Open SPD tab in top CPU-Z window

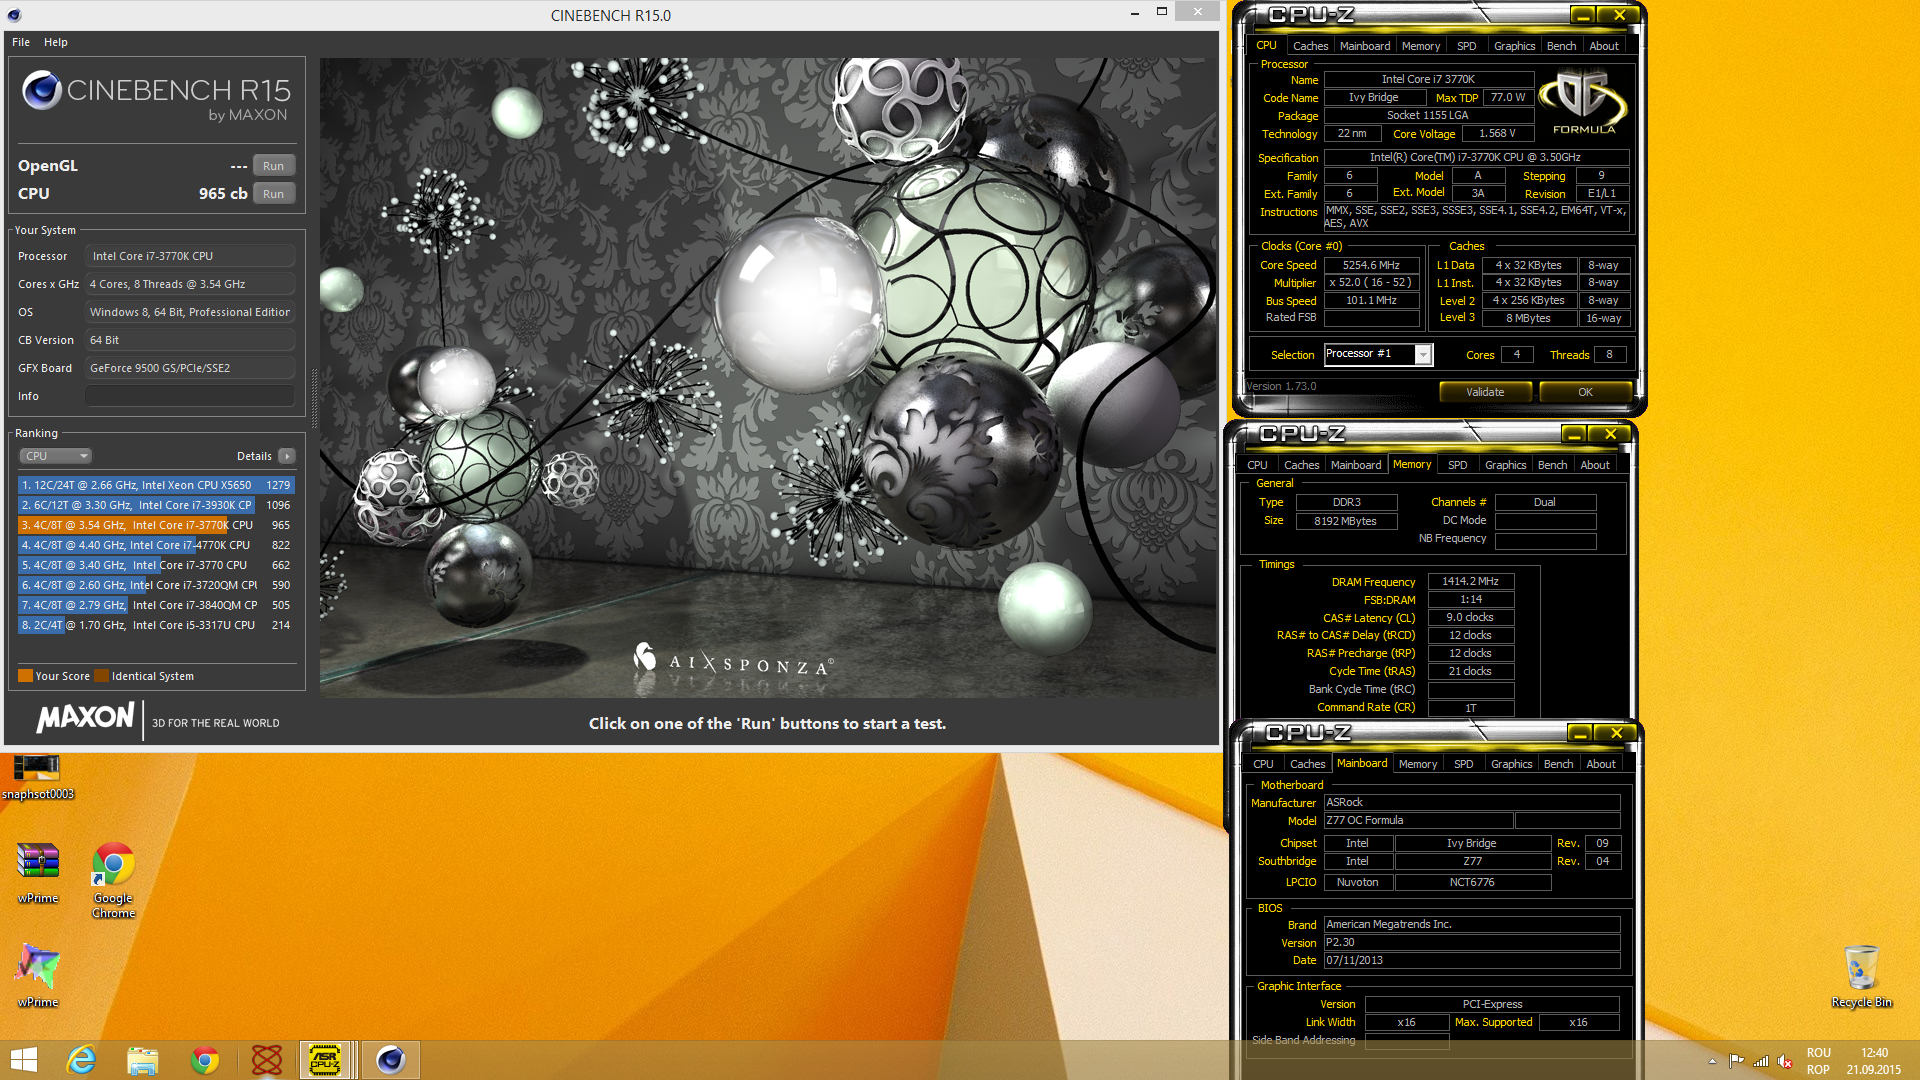pos(1466,46)
